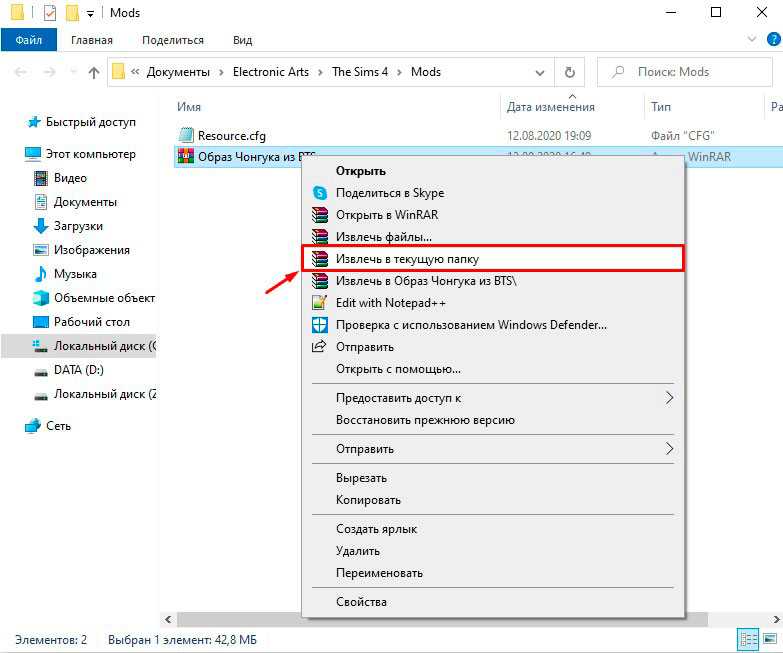Screen dimensions: 783x653
Task: Go to 'The Sims 4' in breadcrumb
Action: (x=360, y=72)
